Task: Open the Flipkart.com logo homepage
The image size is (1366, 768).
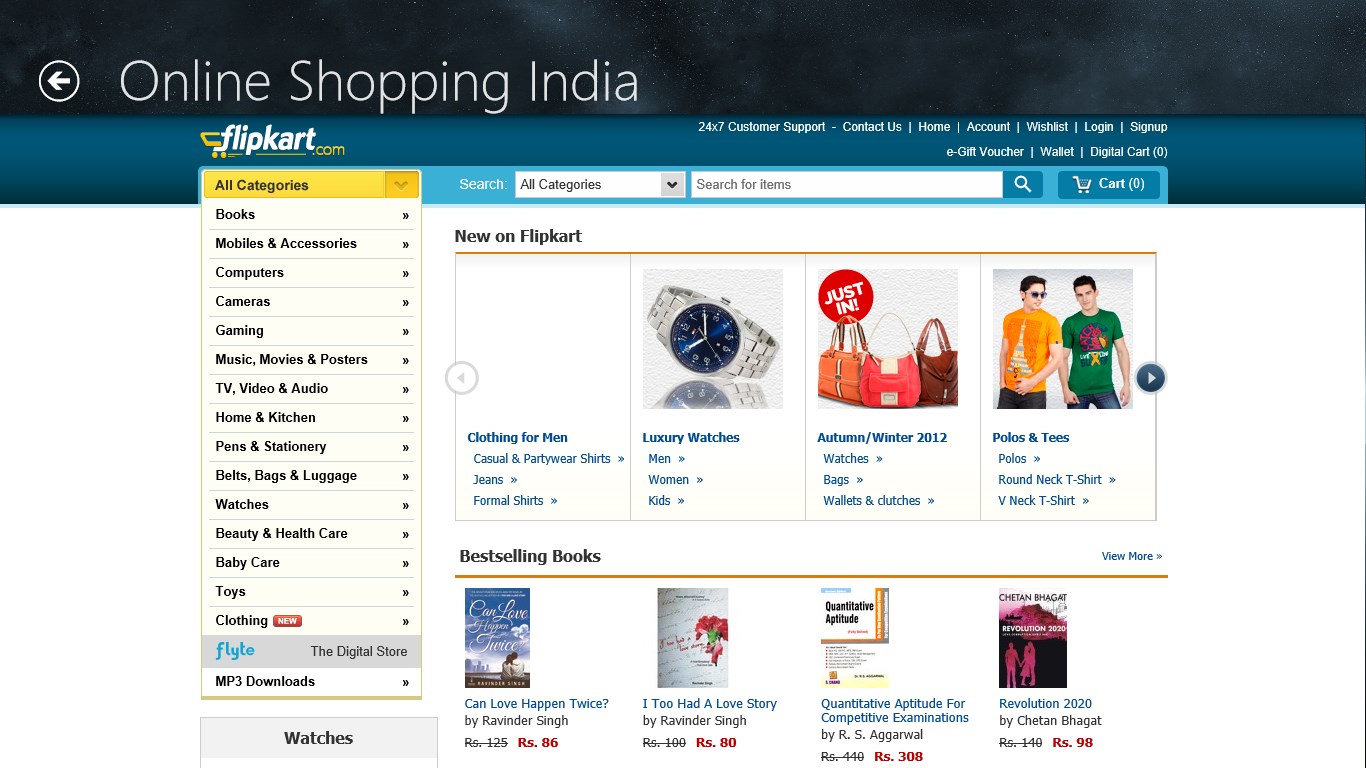Action: coord(272,141)
